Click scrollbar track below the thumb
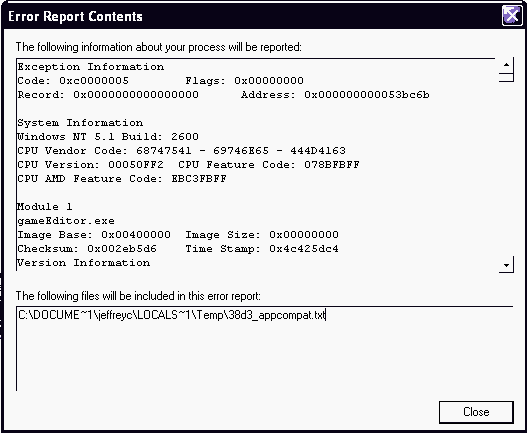The image size is (527, 433). tap(506, 168)
